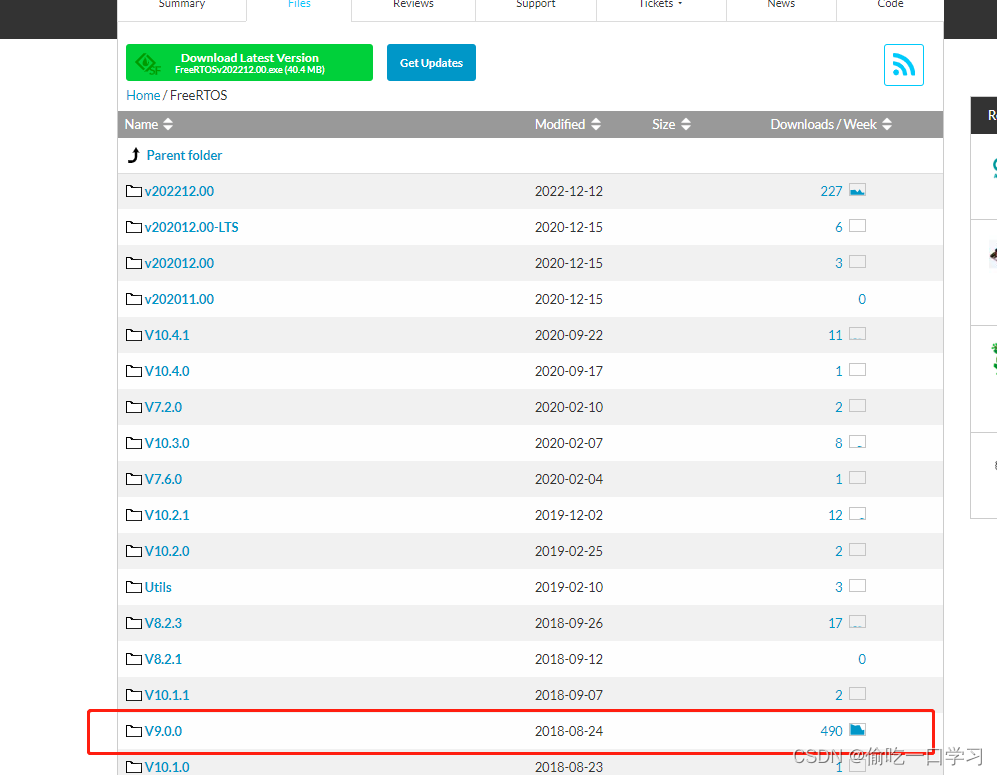Open the v202012.00-LTS folder
The width and height of the screenshot is (997, 775).
[191, 227]
